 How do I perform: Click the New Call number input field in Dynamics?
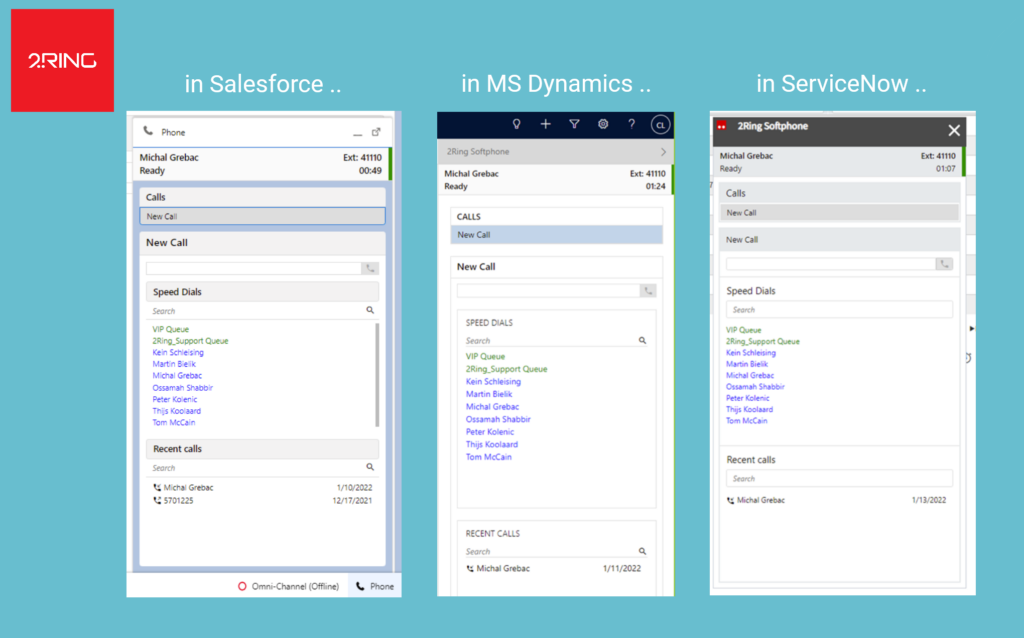coord(550,291)
